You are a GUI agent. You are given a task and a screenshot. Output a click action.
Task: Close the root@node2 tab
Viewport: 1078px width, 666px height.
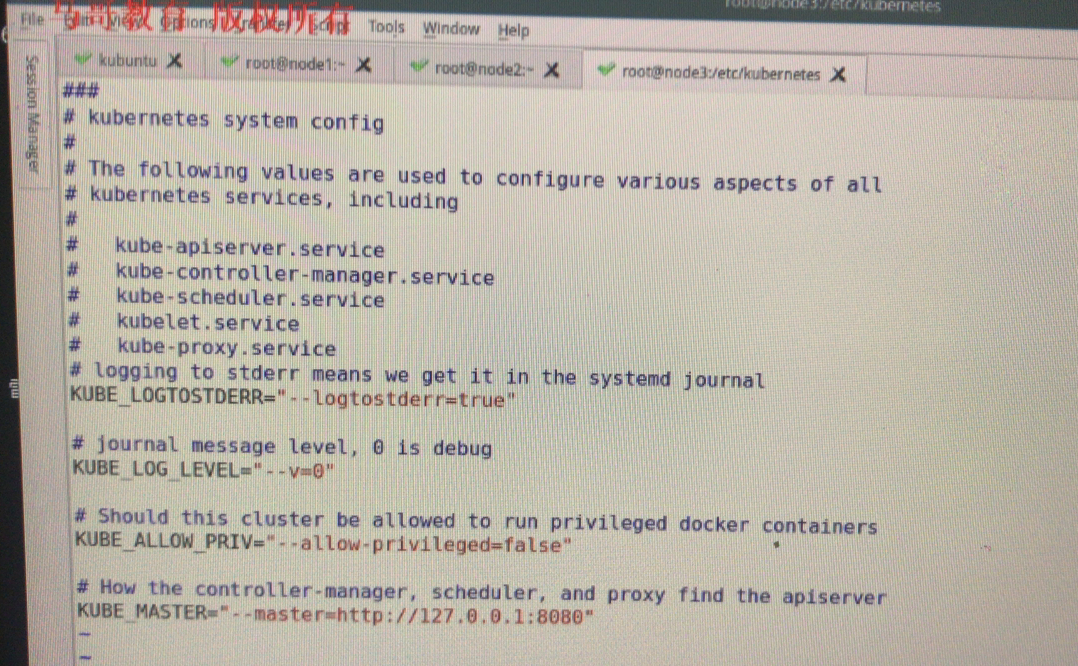tap(551, 69)
